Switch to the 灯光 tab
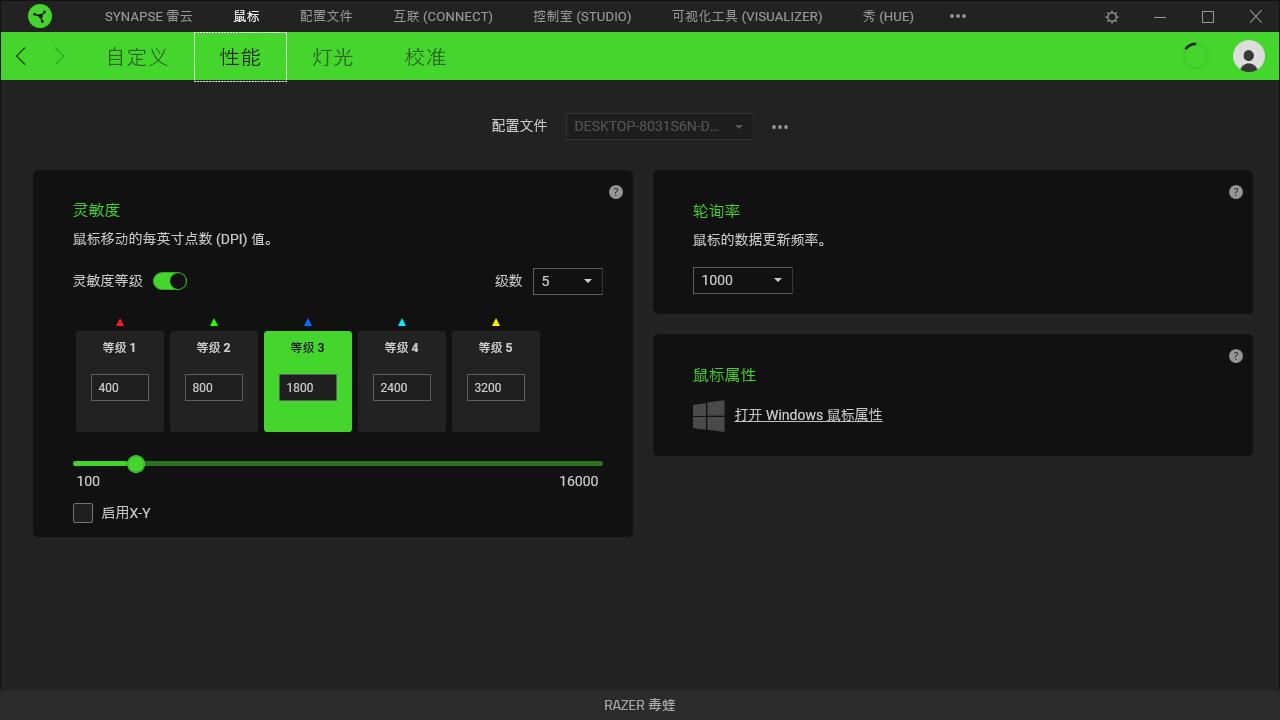This screenshot has width=1280, height=720. [x=331, y=57]
